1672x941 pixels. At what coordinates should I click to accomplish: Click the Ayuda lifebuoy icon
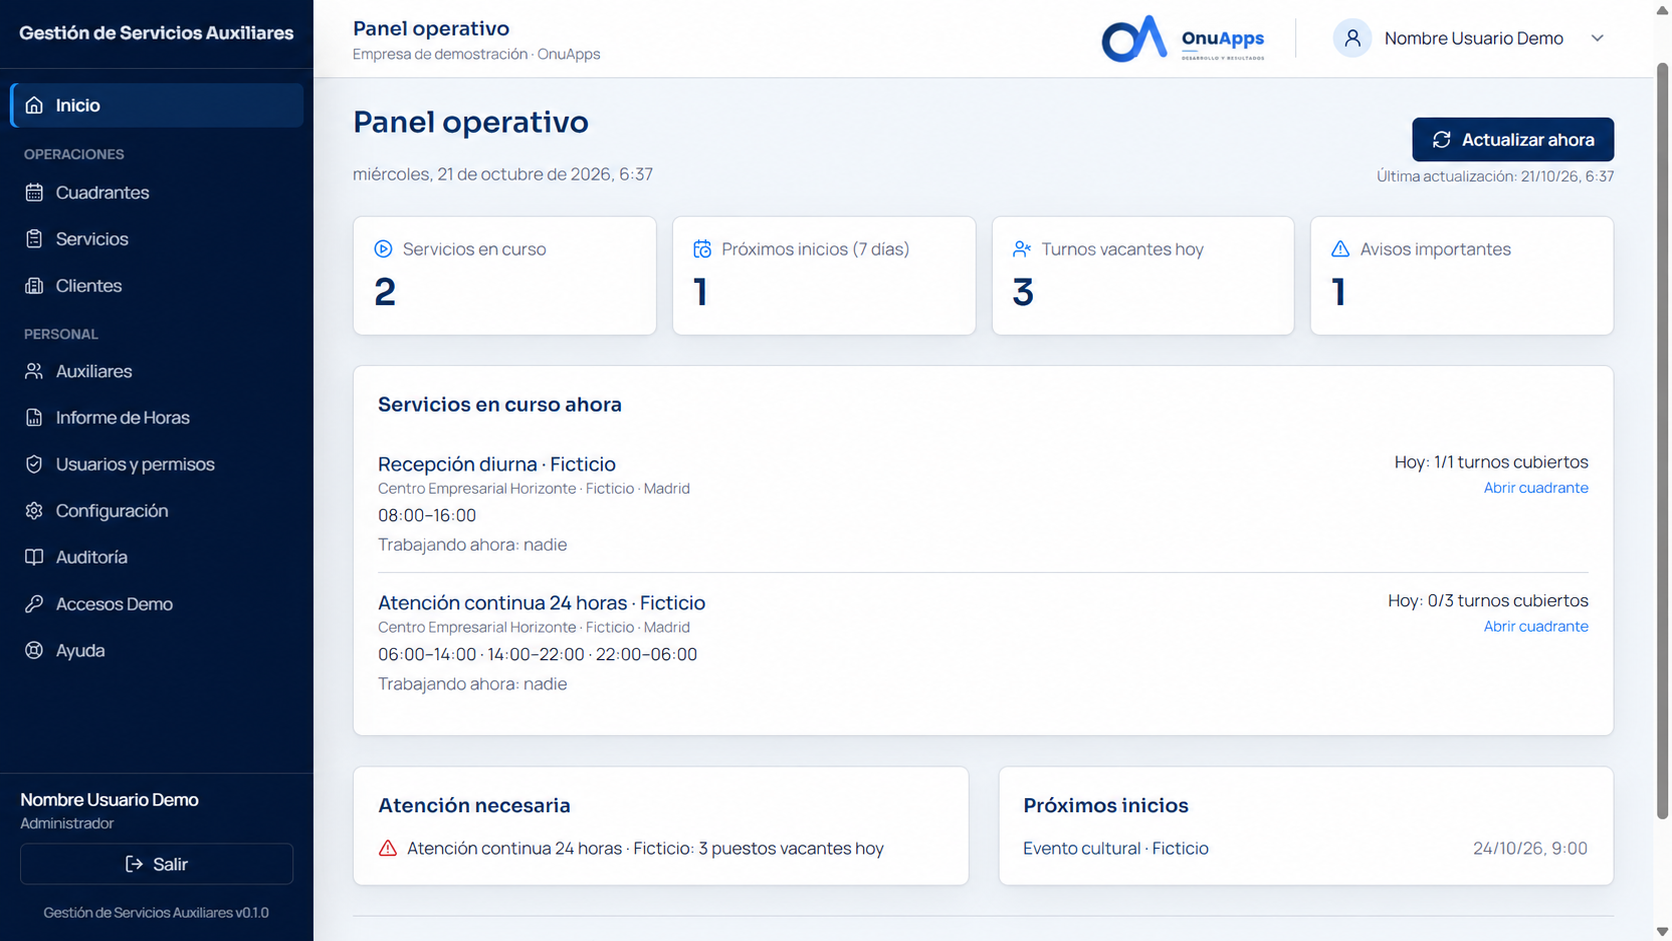click(x=34, y=650)
